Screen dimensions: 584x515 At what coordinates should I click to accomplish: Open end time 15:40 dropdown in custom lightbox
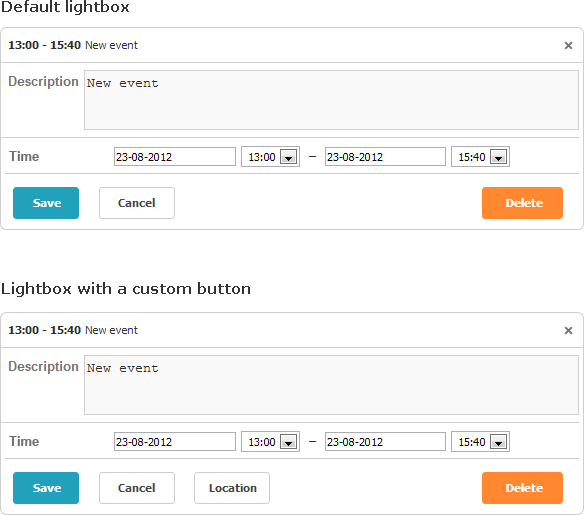[480, 442]
